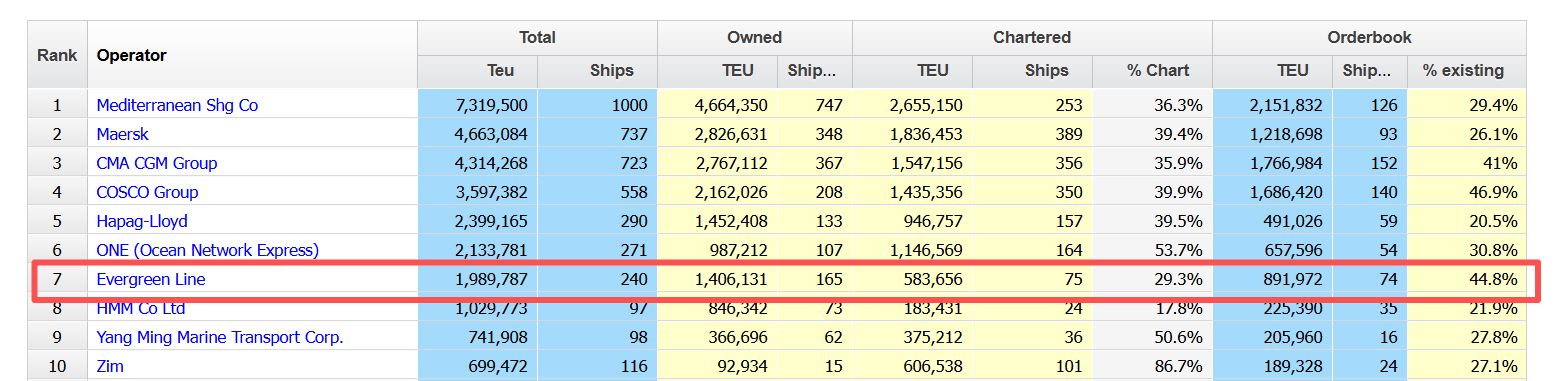Select Hapag-Lloyd % existing 20.5%
1560x381 pixels.
click(1467, 221)
